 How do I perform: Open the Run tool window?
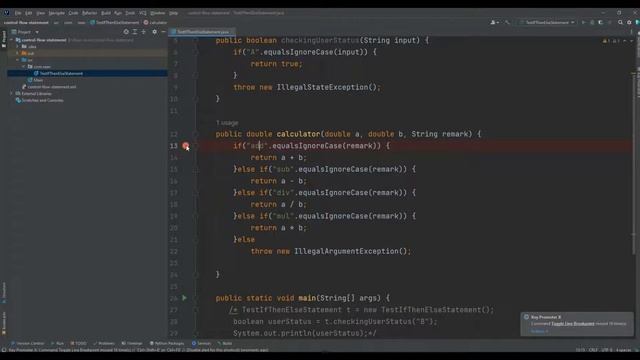58,343
